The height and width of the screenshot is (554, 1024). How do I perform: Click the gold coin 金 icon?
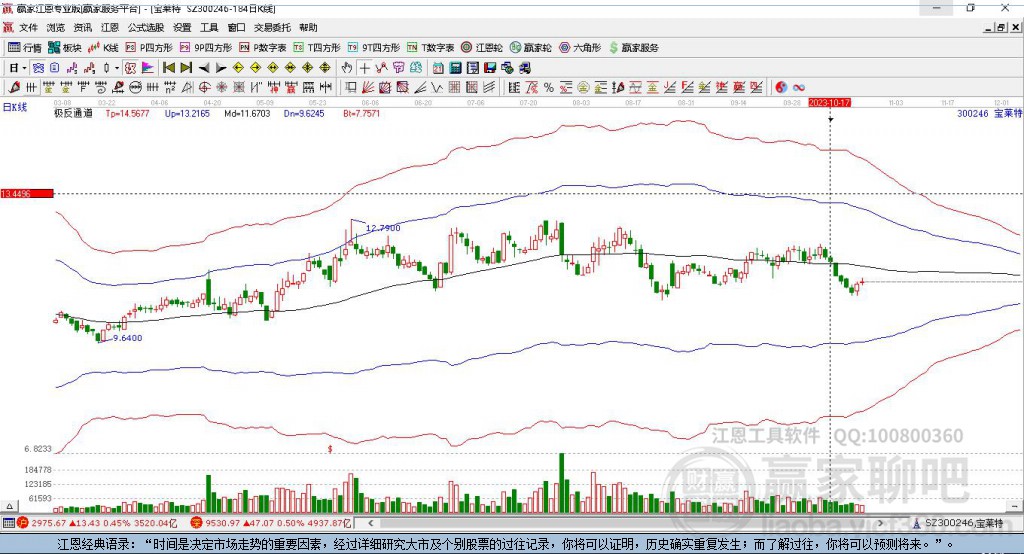tap(583, 88)
